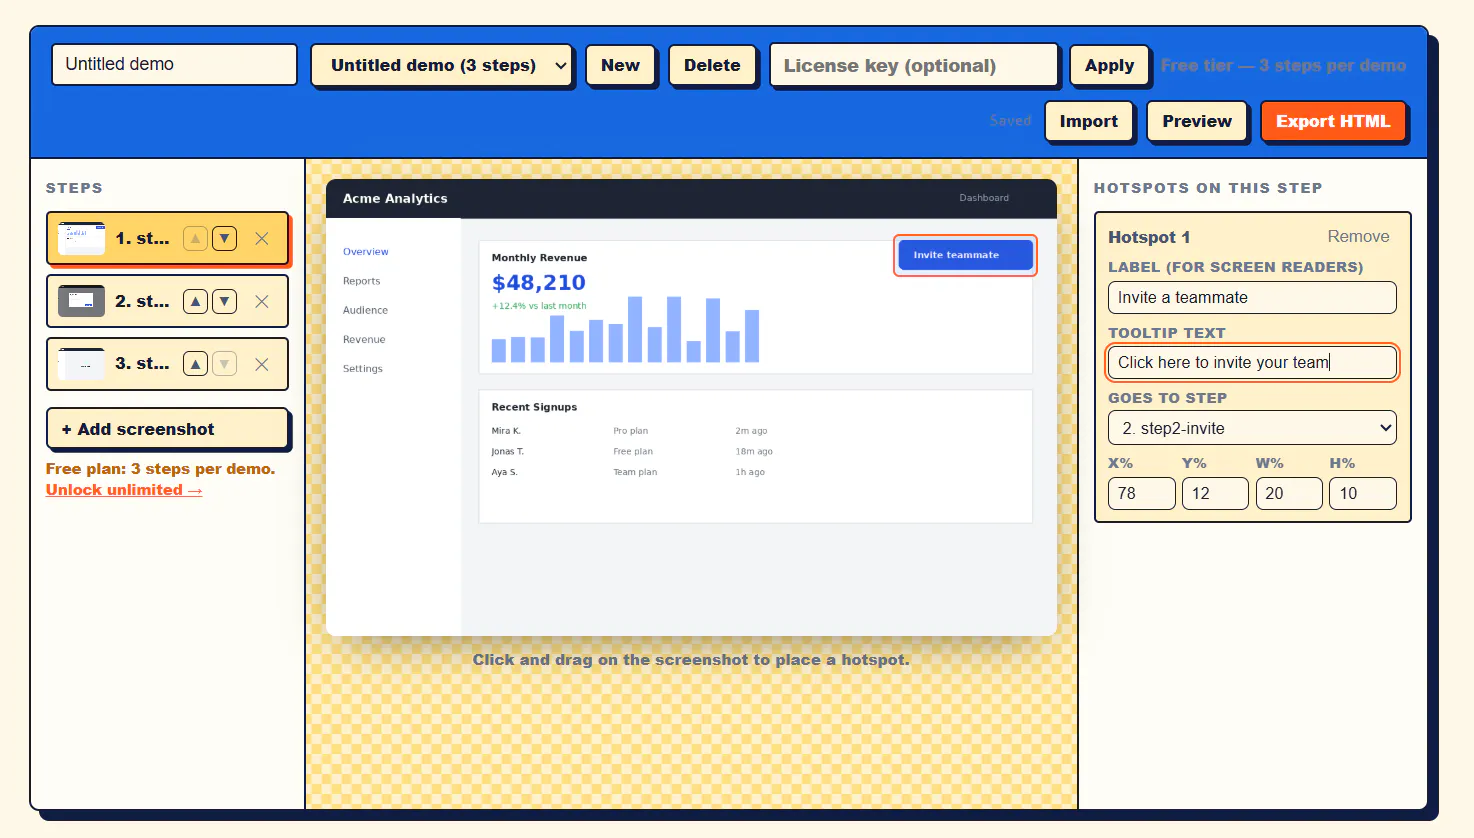Click + Add screenshot button
Image resolution: width=1474 pixels, height=838 pixels.
pos(167,429)
